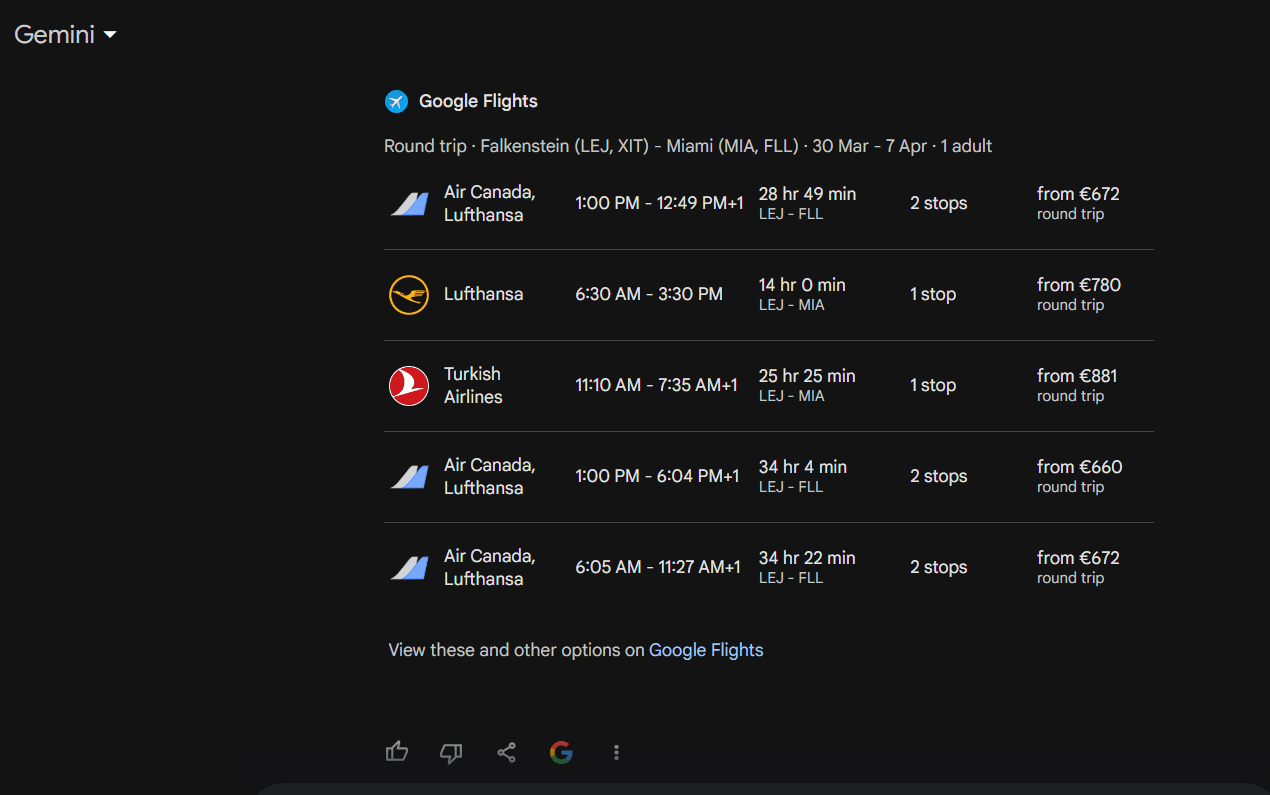This screenshot has height=795, width=1270.
Task: Click the from €780 price
Action: point(1079,285)
